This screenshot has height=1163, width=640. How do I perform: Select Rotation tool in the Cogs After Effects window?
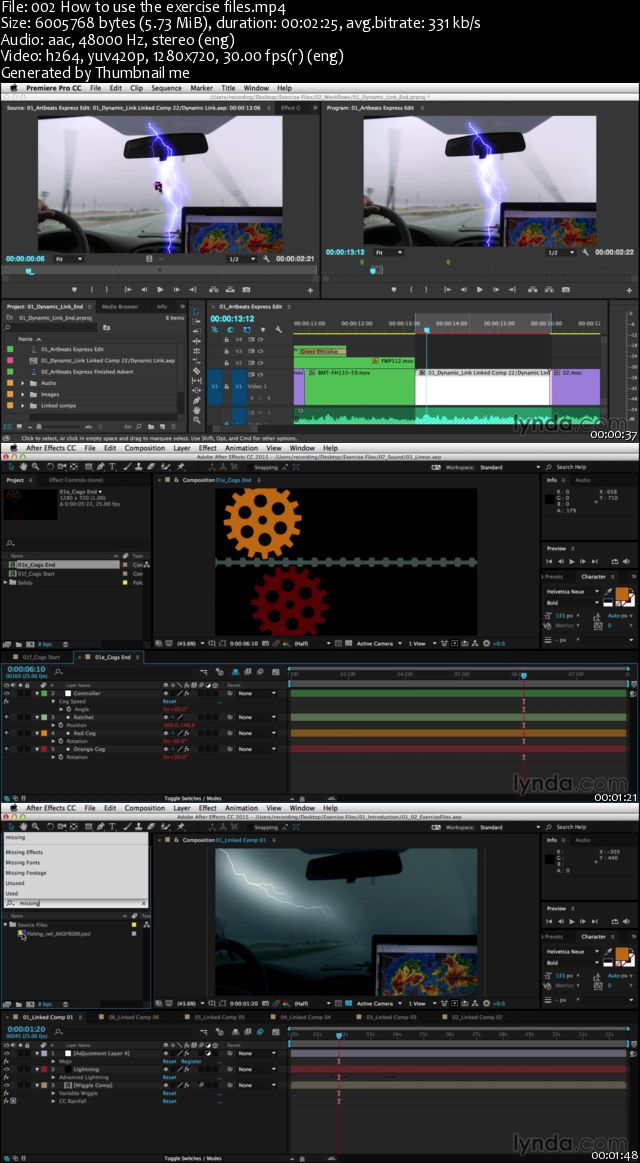[50, 467]
